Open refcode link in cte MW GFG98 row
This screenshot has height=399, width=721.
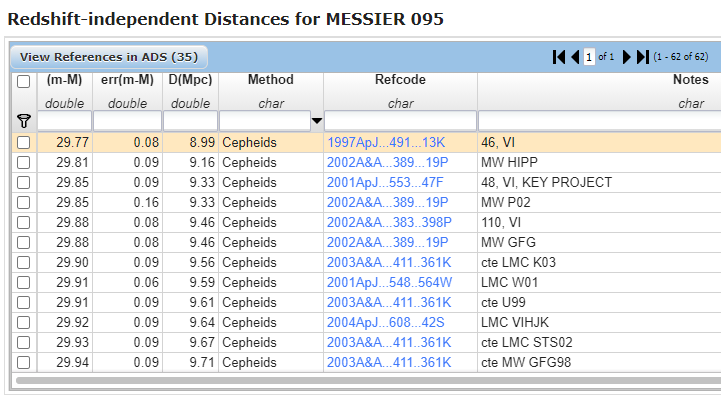(389, 363)
